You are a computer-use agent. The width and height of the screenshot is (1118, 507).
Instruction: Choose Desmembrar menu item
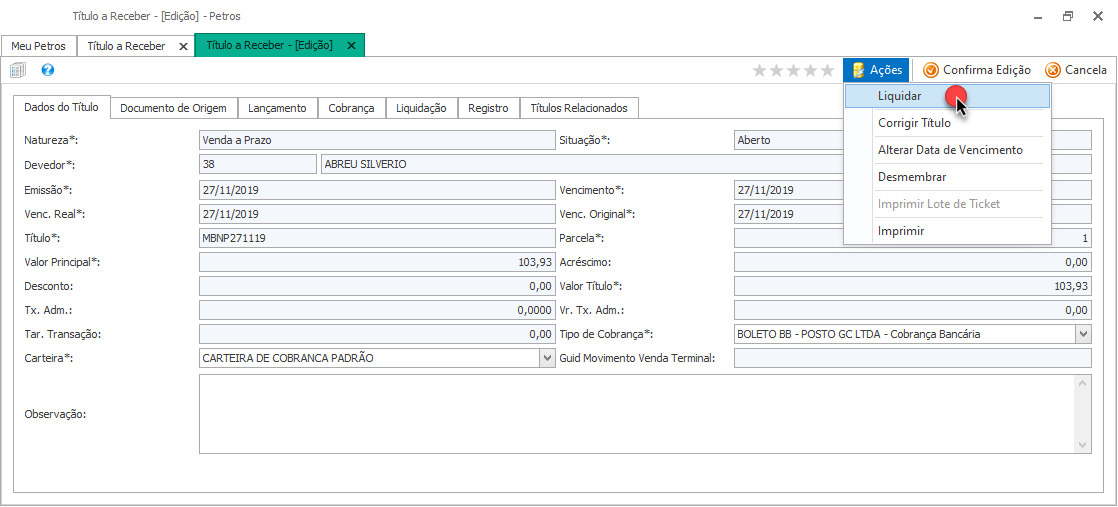pos(947,177)
